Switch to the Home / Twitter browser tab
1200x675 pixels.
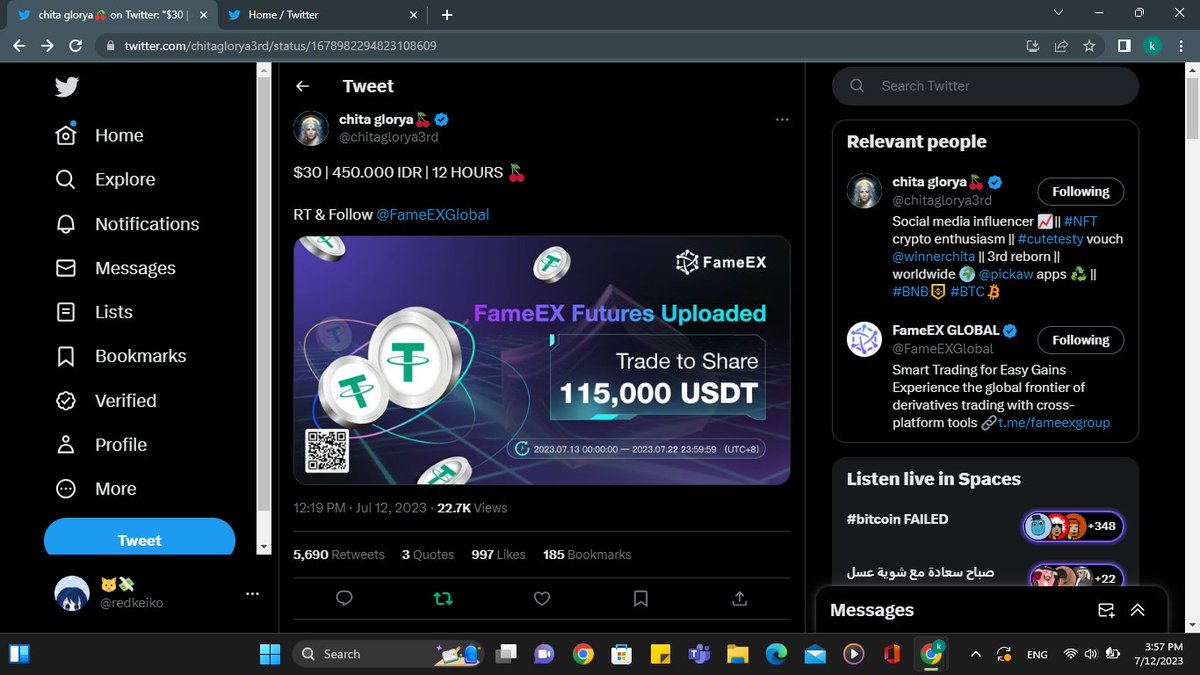(323, 15)
